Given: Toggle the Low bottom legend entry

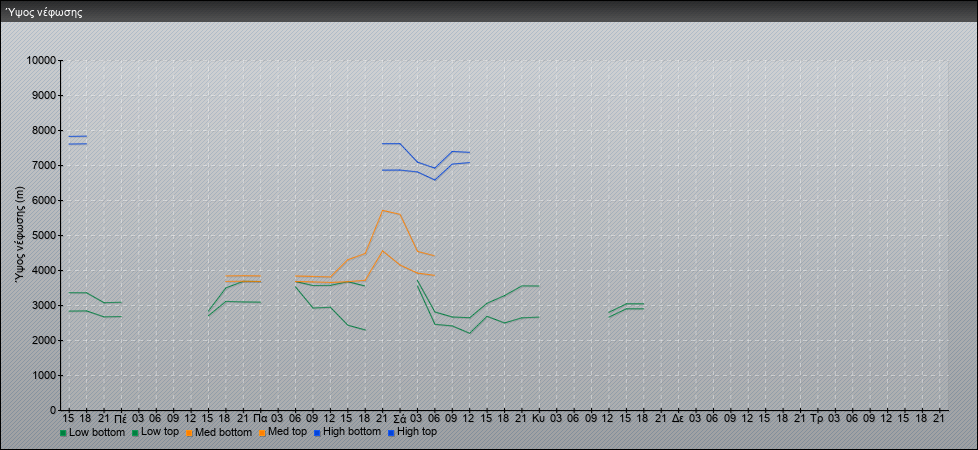Looking at the screenshot, I should (93, 432).
